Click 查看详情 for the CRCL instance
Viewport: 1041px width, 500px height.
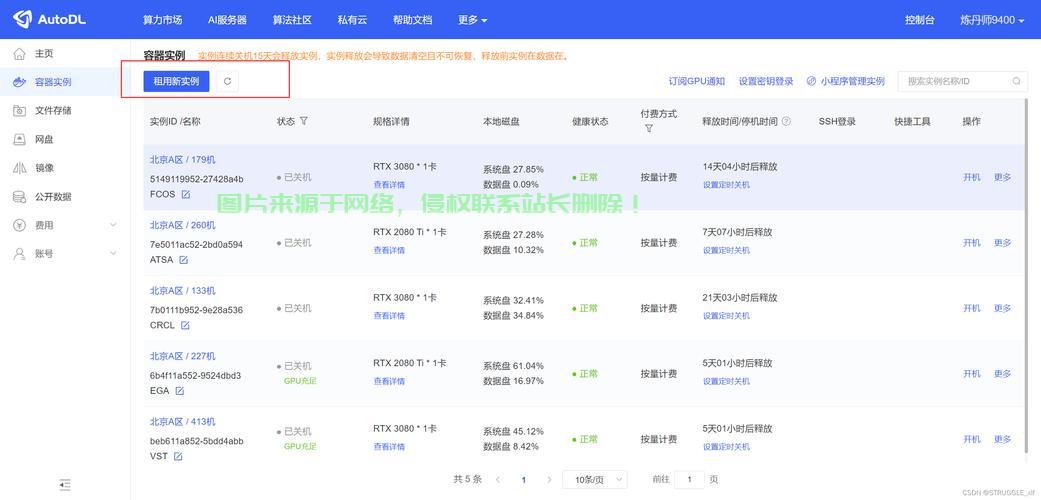tap(389, 315)
